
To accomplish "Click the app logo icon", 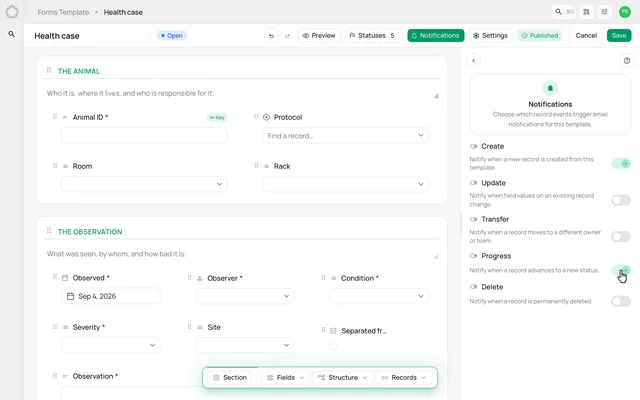I will (x=12, y=12).
